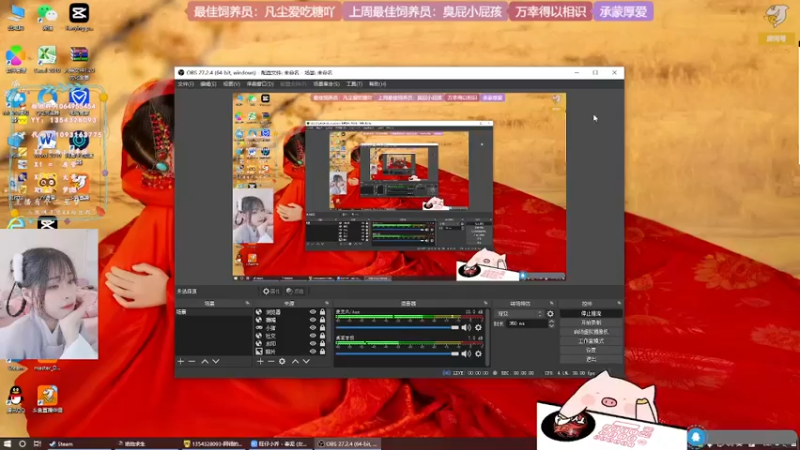The image size is (800, 450).
Task: Open the 属性 properties button above the sources
Action: click(271, 291)
